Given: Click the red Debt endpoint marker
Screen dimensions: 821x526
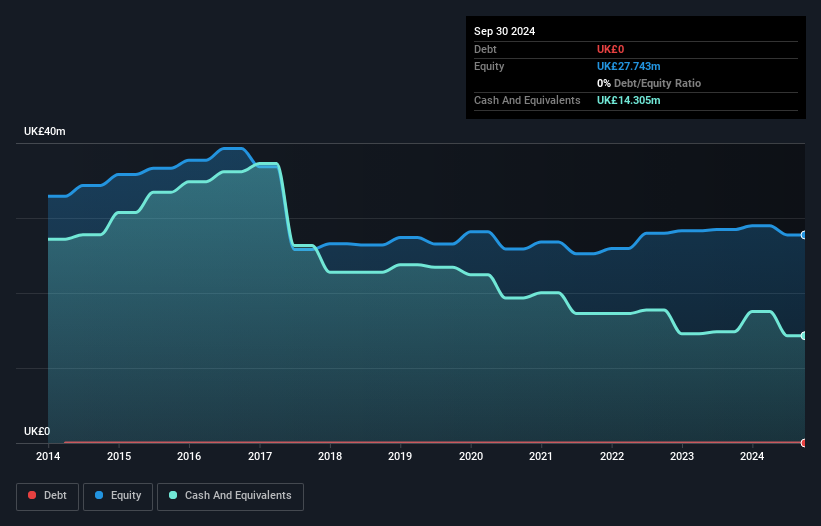Looking at the screenshot, I should [x=803, y=442].
